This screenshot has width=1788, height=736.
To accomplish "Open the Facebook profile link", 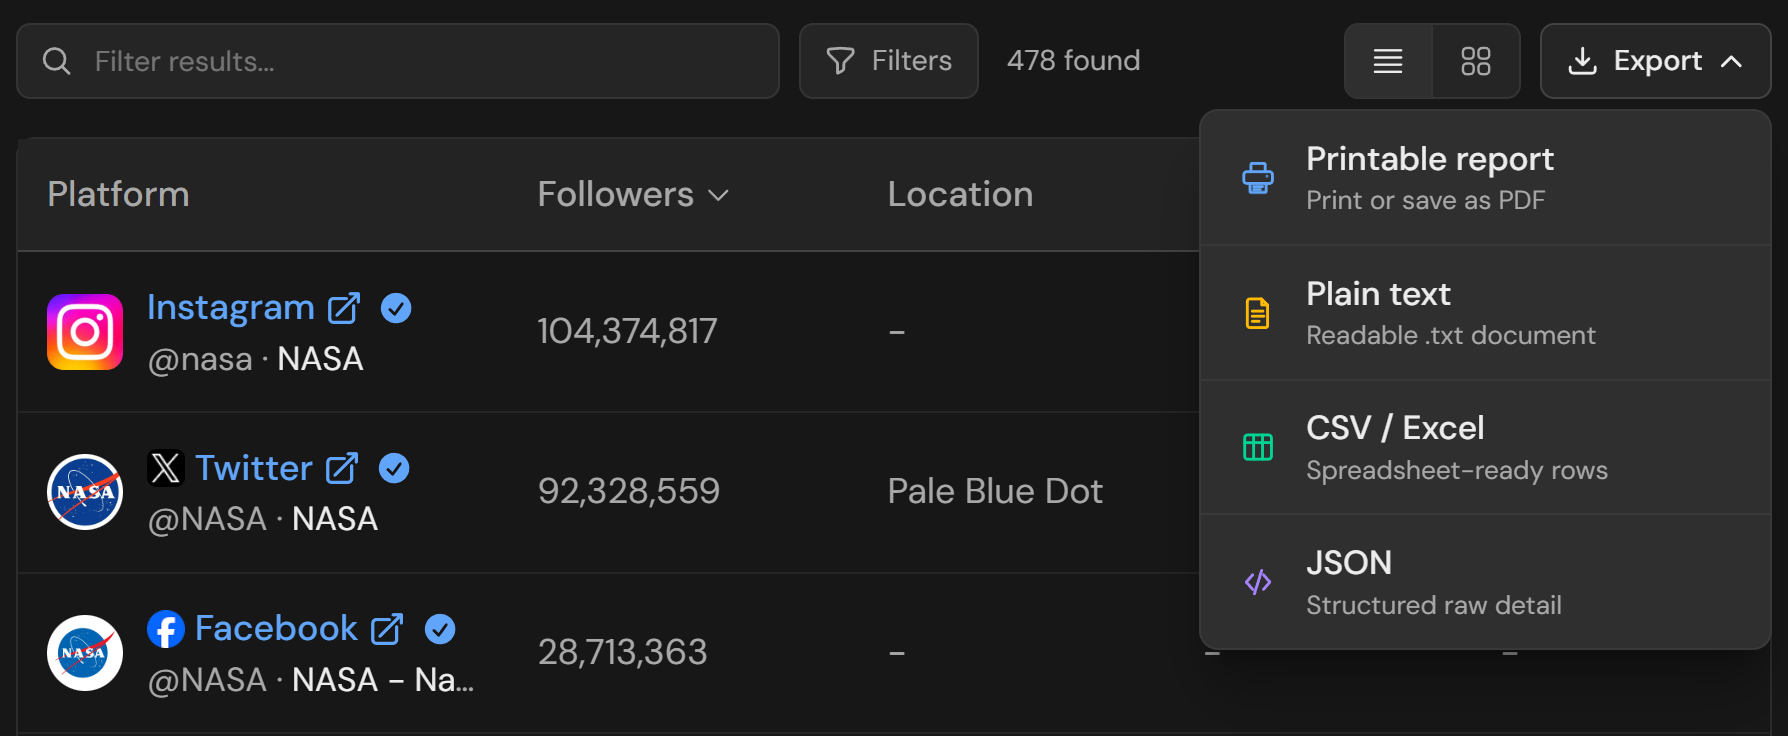I will pos(276,628).
